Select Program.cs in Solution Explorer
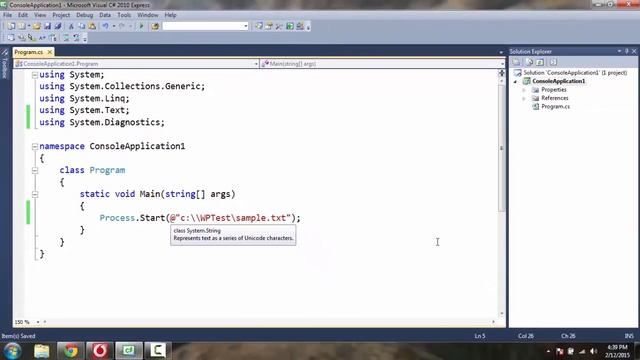Screen dimensions: 640x360 point(555,107)
